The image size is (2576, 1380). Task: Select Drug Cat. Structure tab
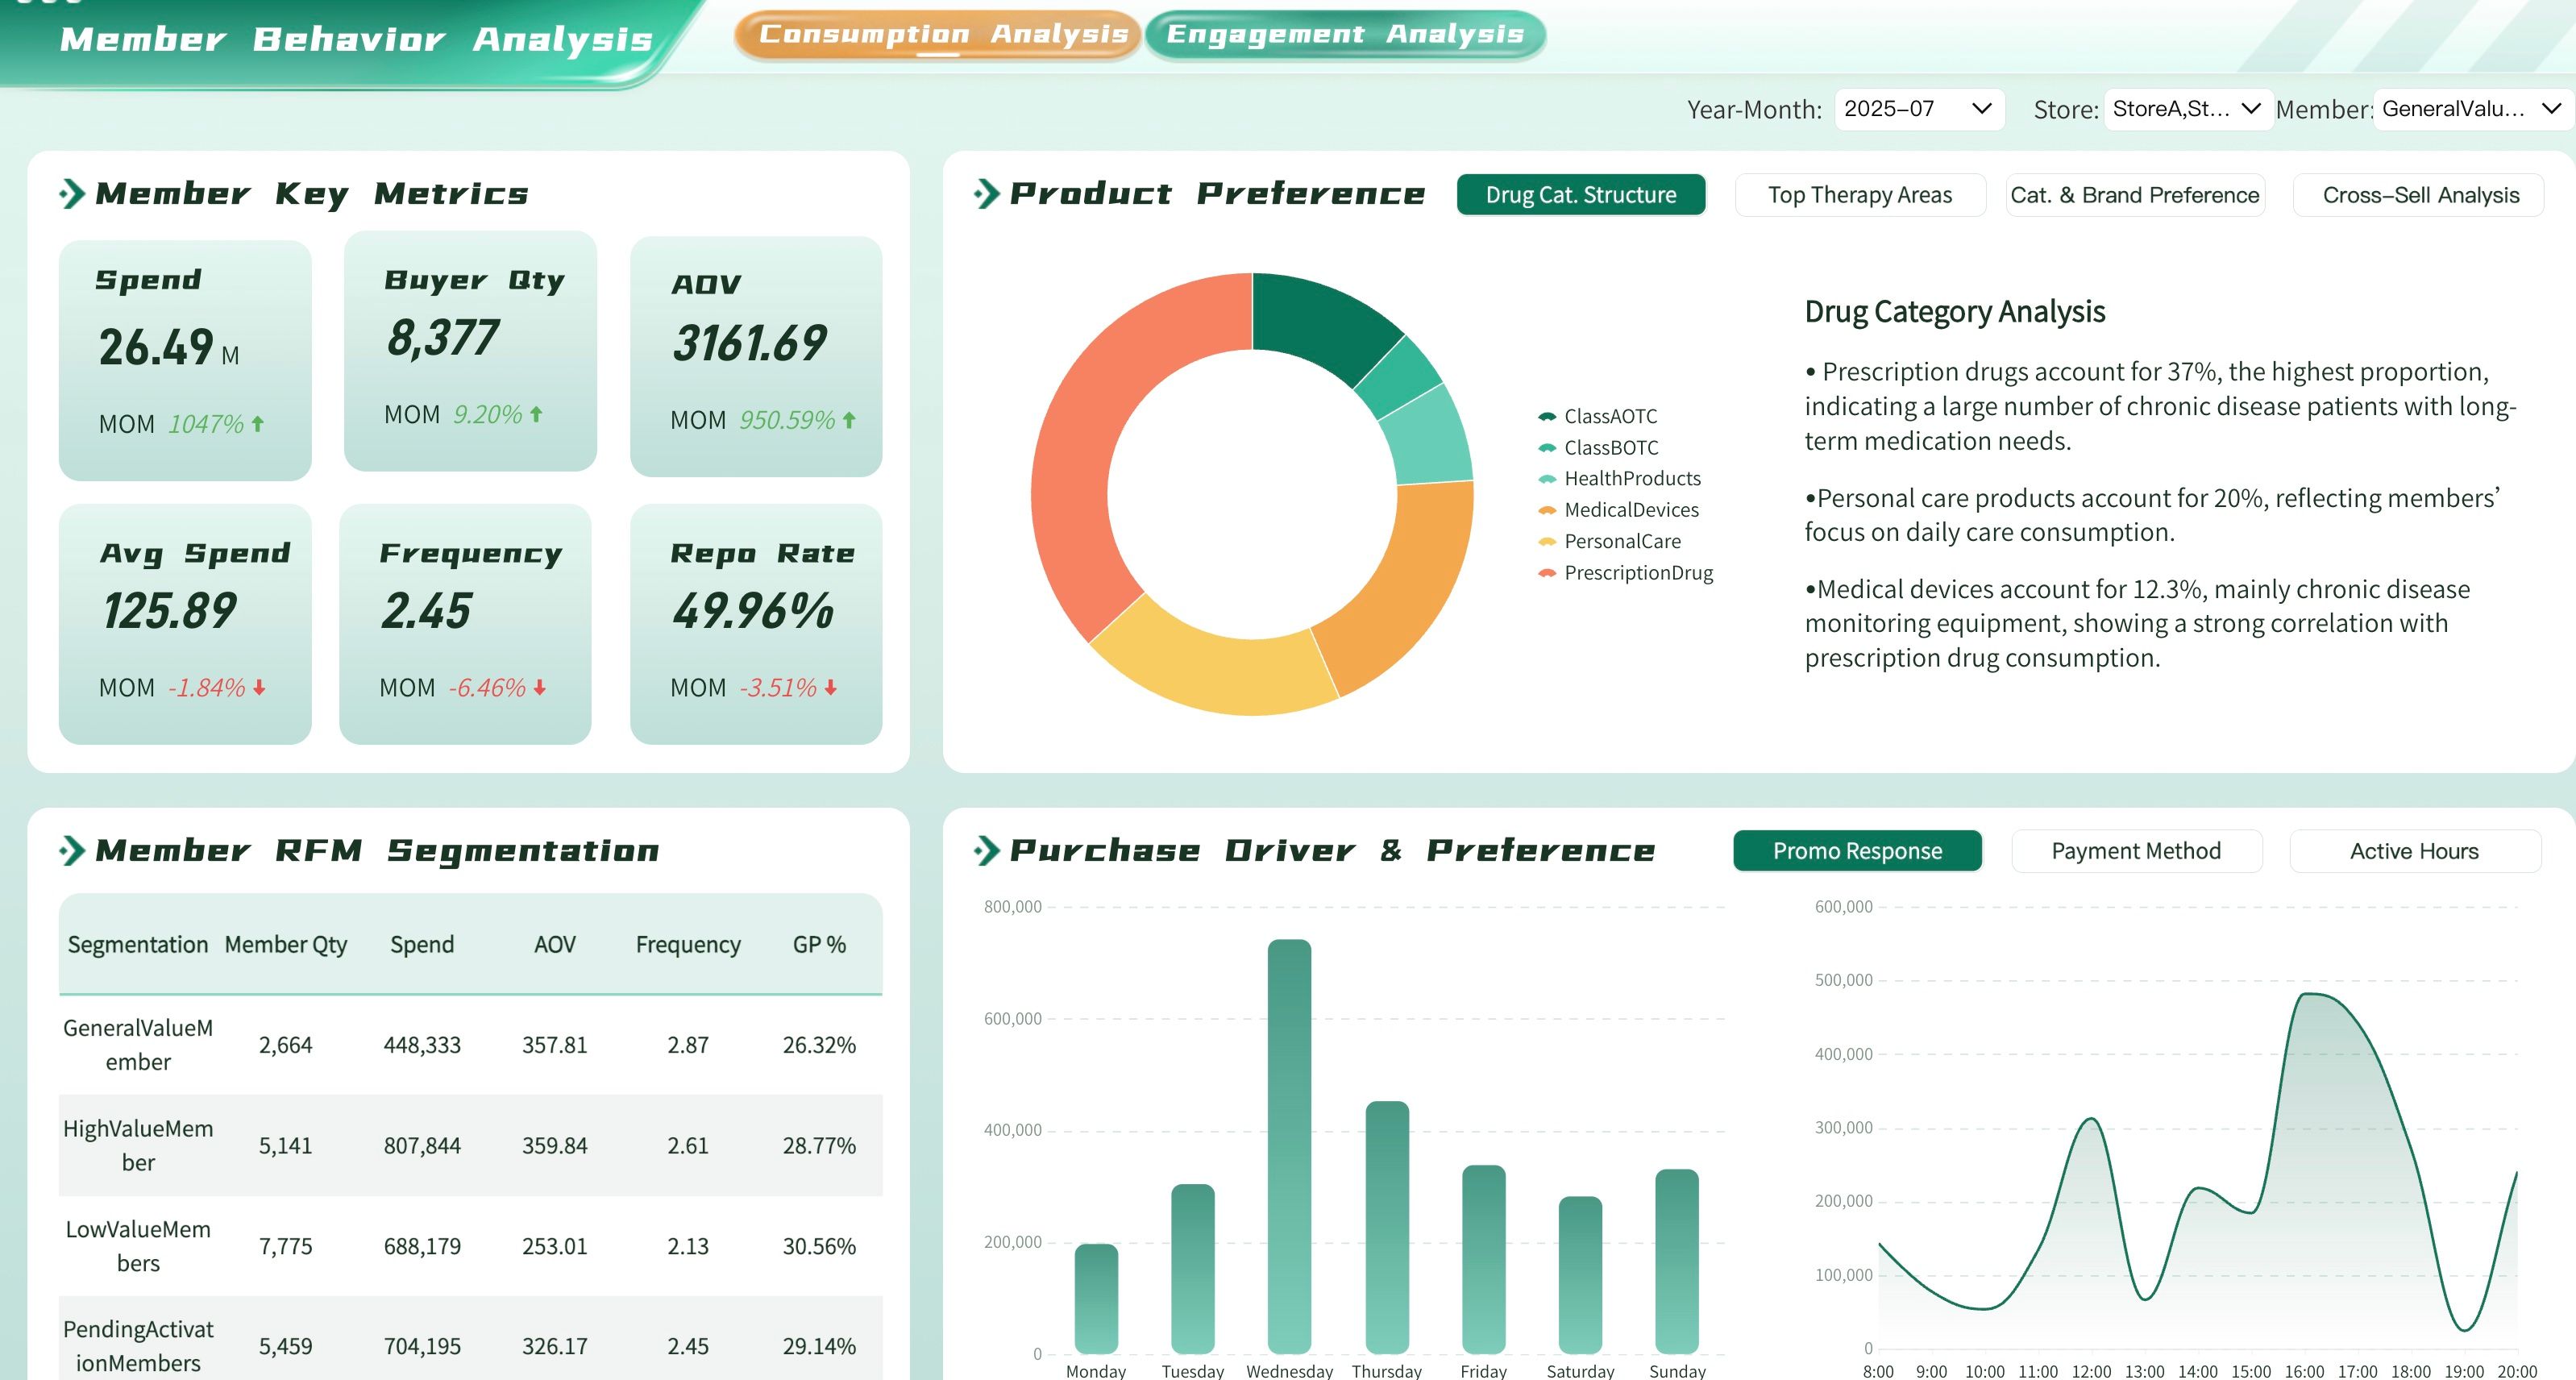[1581, 195]
